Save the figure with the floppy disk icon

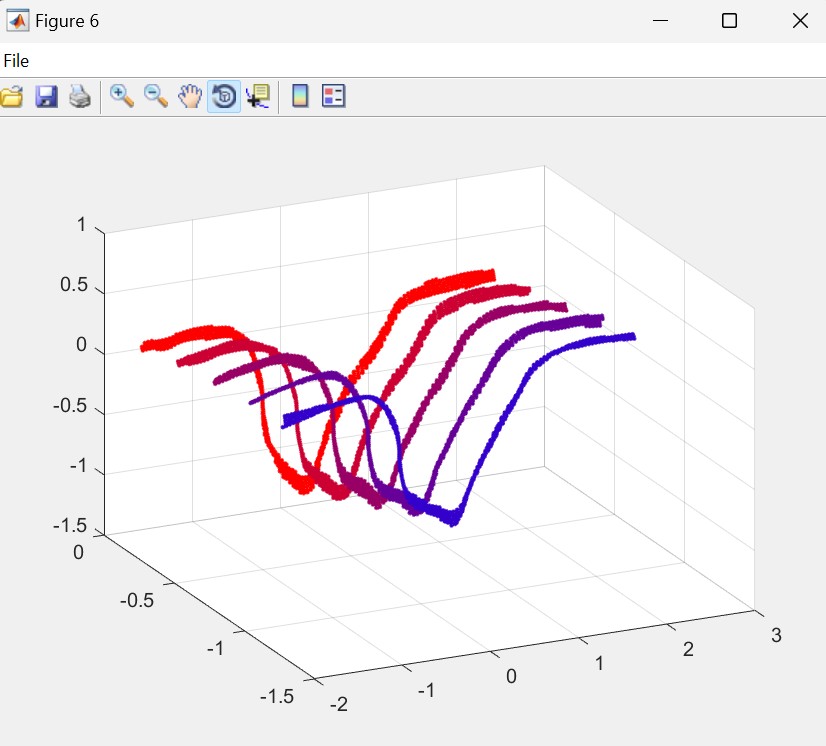click(46, 96)
